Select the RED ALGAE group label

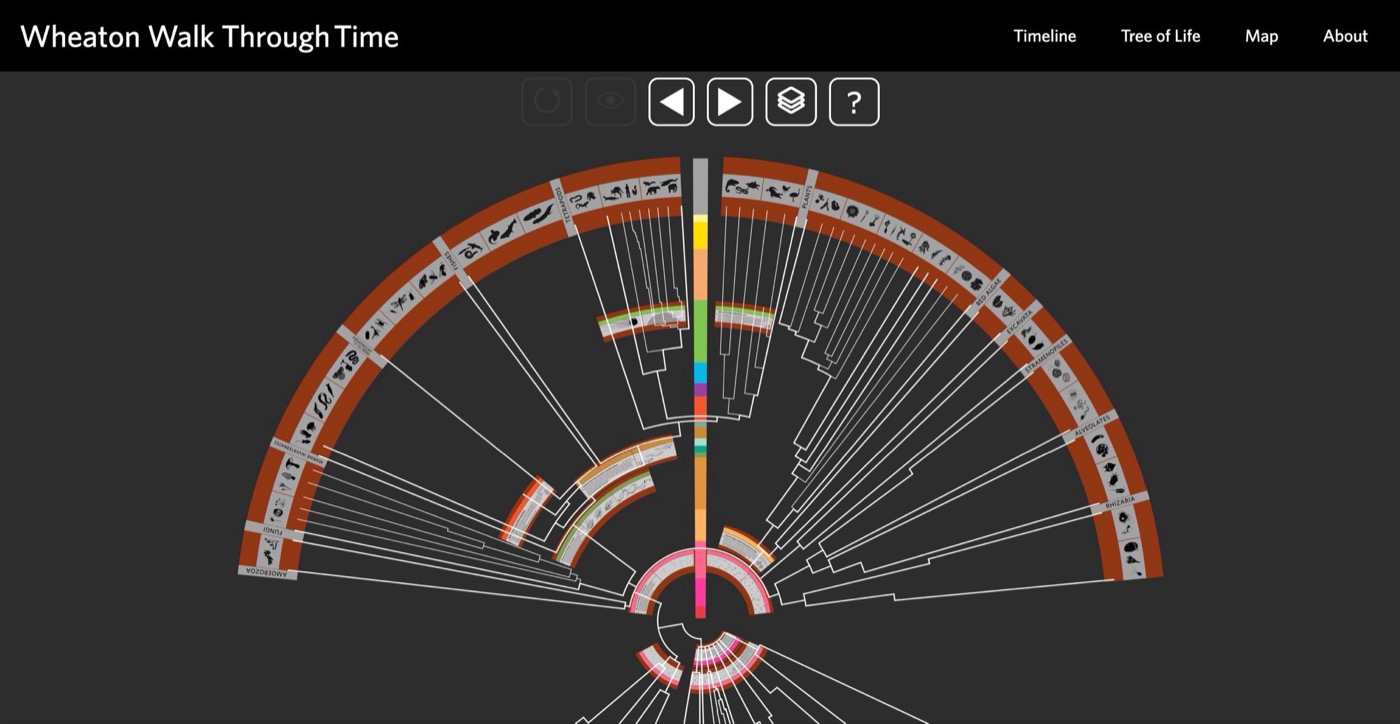pyautogui.click(x=989, y=295)
